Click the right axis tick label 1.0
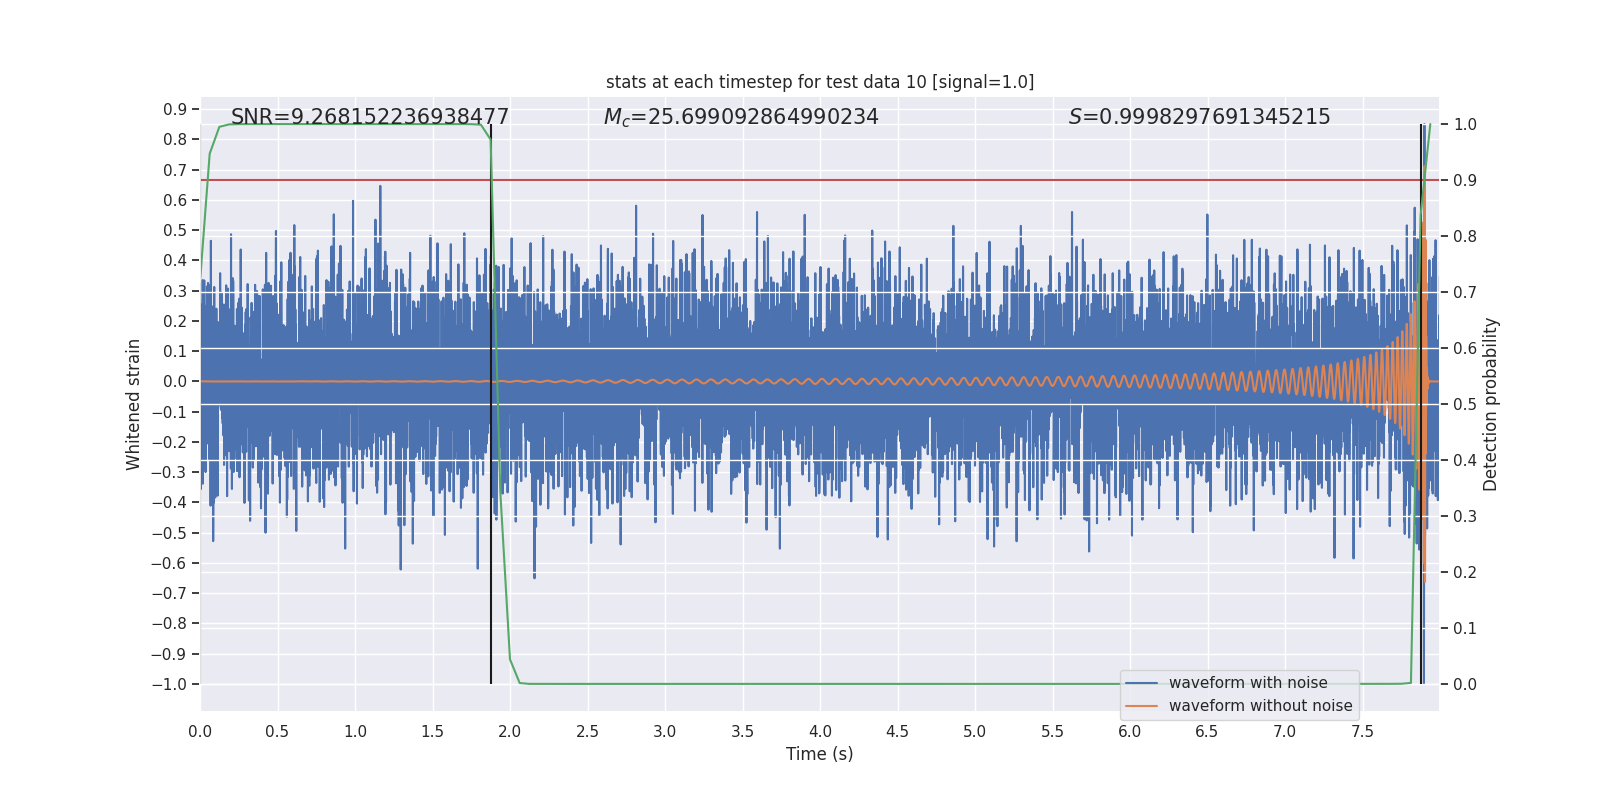1600x800 pixels. click(1465, 124)
